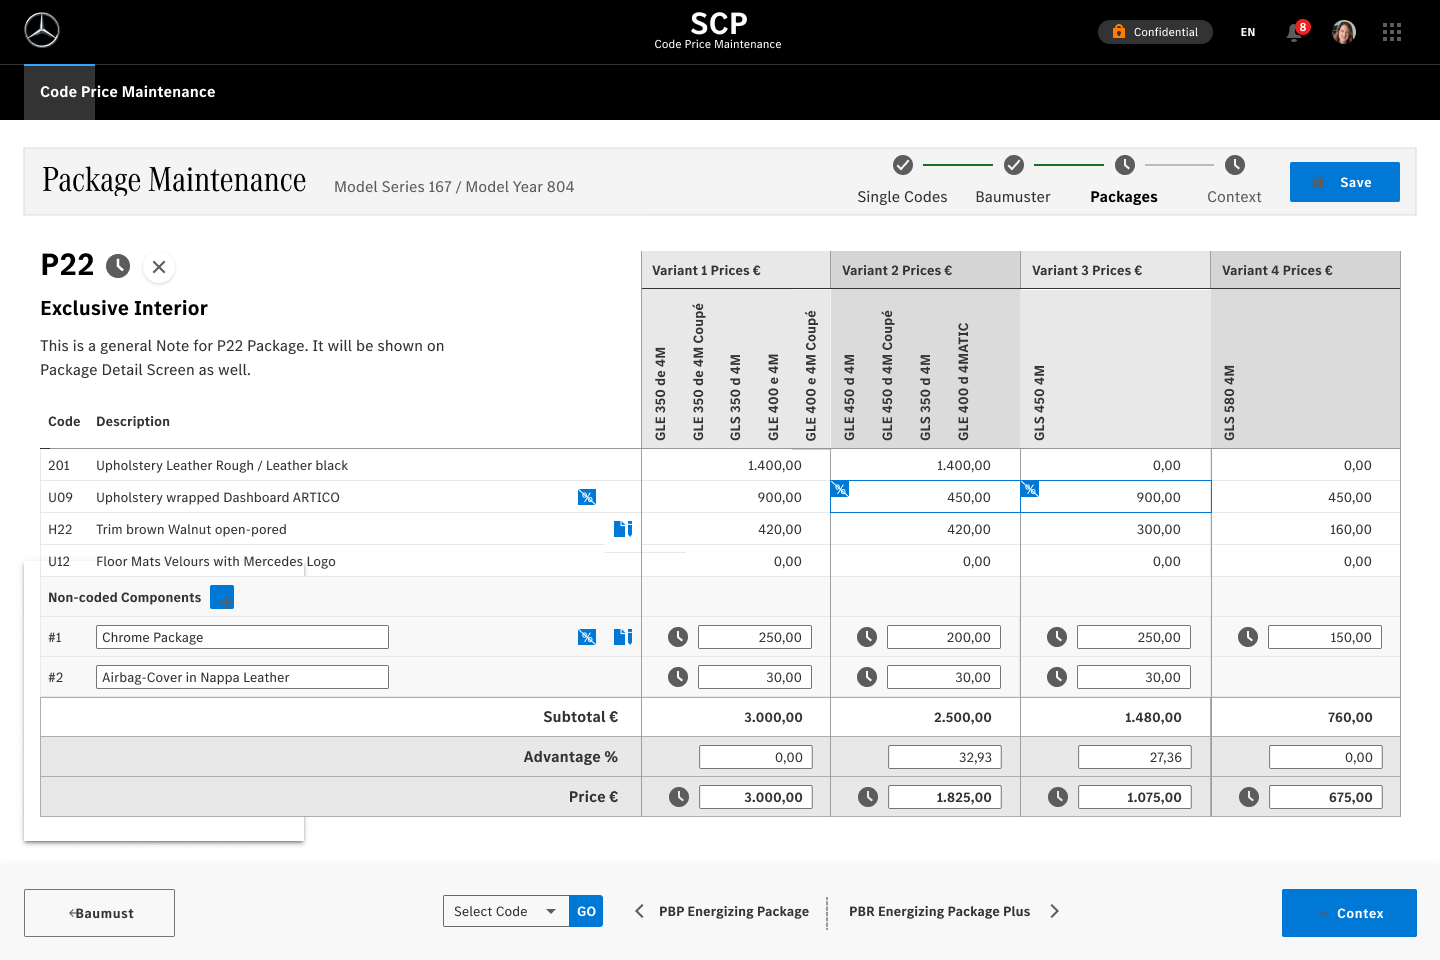Proceed to Context page
Image resolution: width=1440 pixels, height=960 pixels.
click(1349, 913)
